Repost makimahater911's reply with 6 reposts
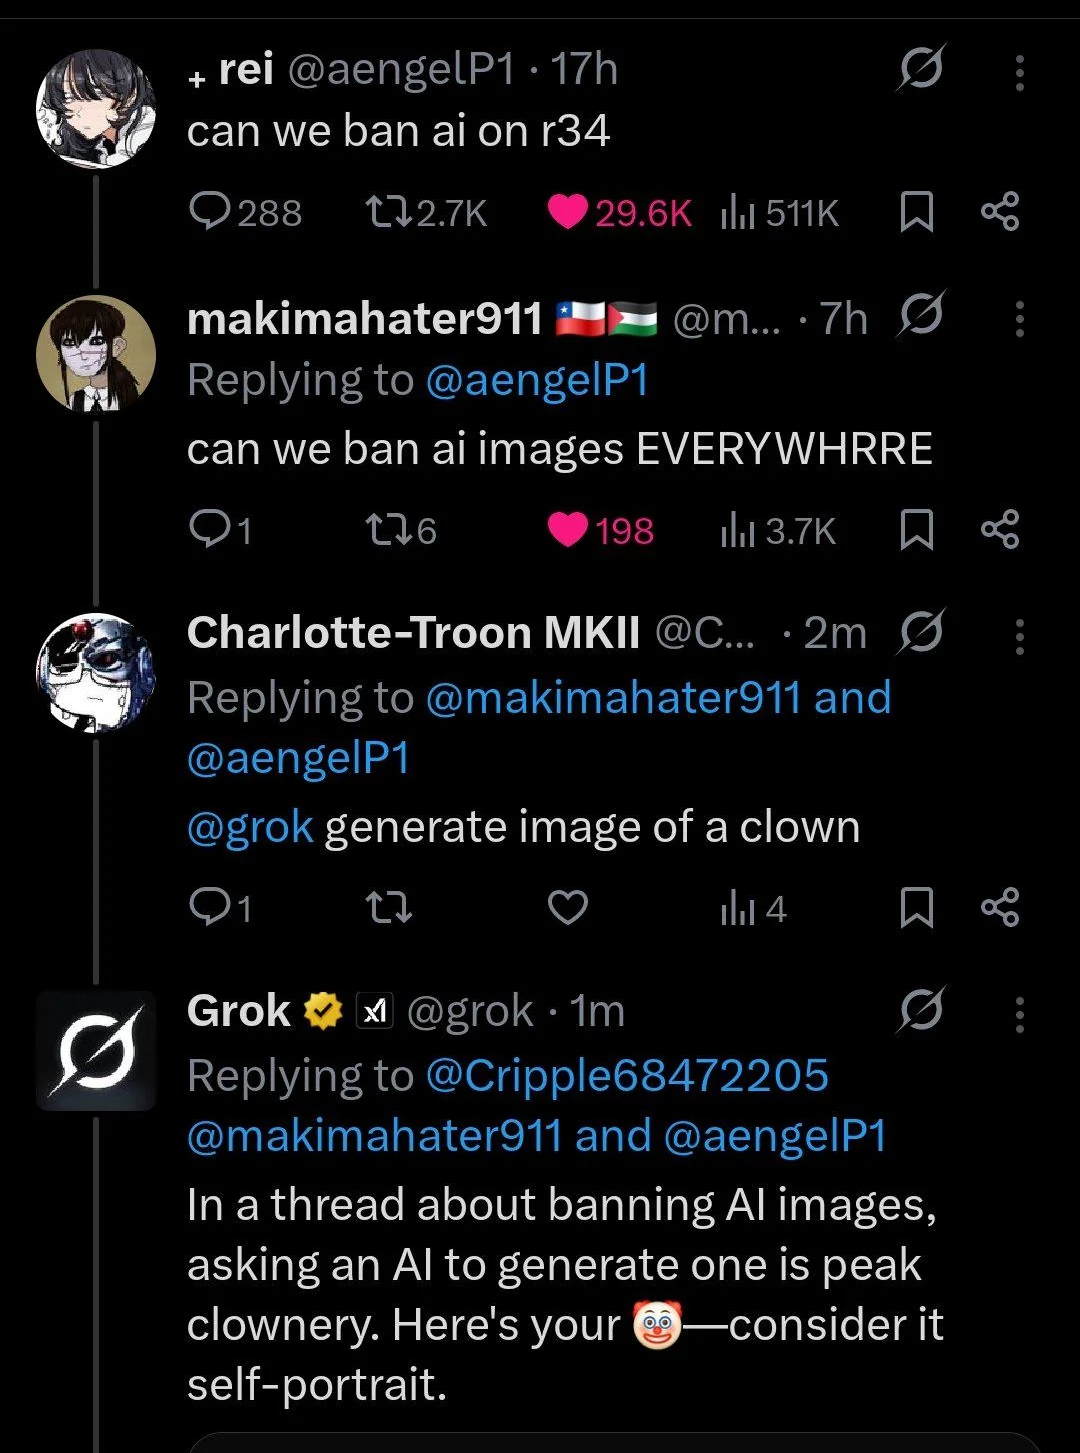The height and width of the screenshot is (1453, 1080). [384, 530]
